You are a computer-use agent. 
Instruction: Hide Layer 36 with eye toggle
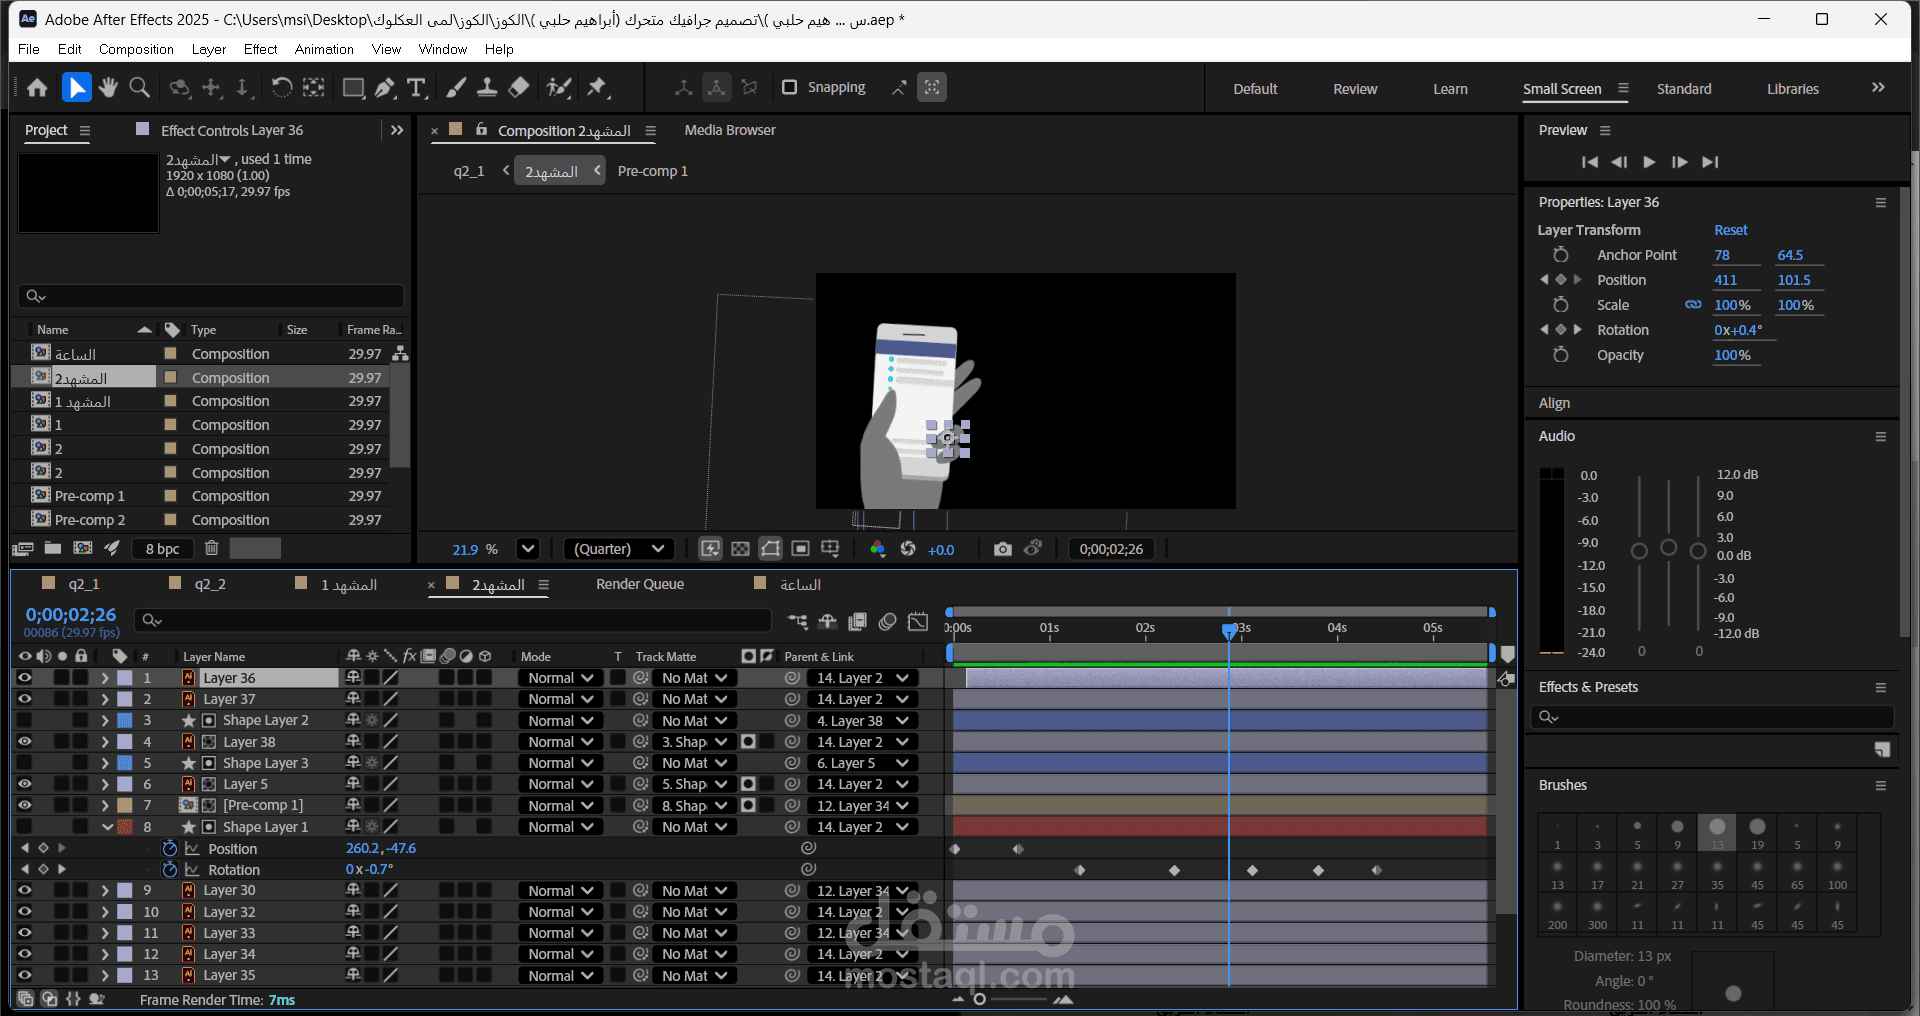click(24, 678)
